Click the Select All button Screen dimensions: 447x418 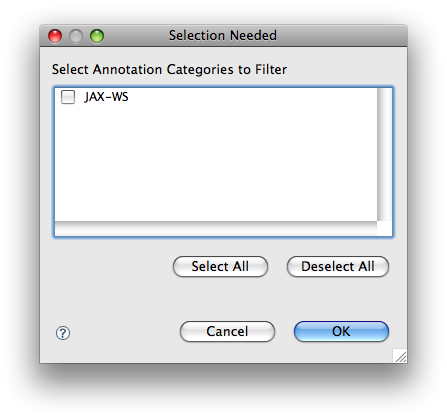pyautogui.click(x=220, y=266)
